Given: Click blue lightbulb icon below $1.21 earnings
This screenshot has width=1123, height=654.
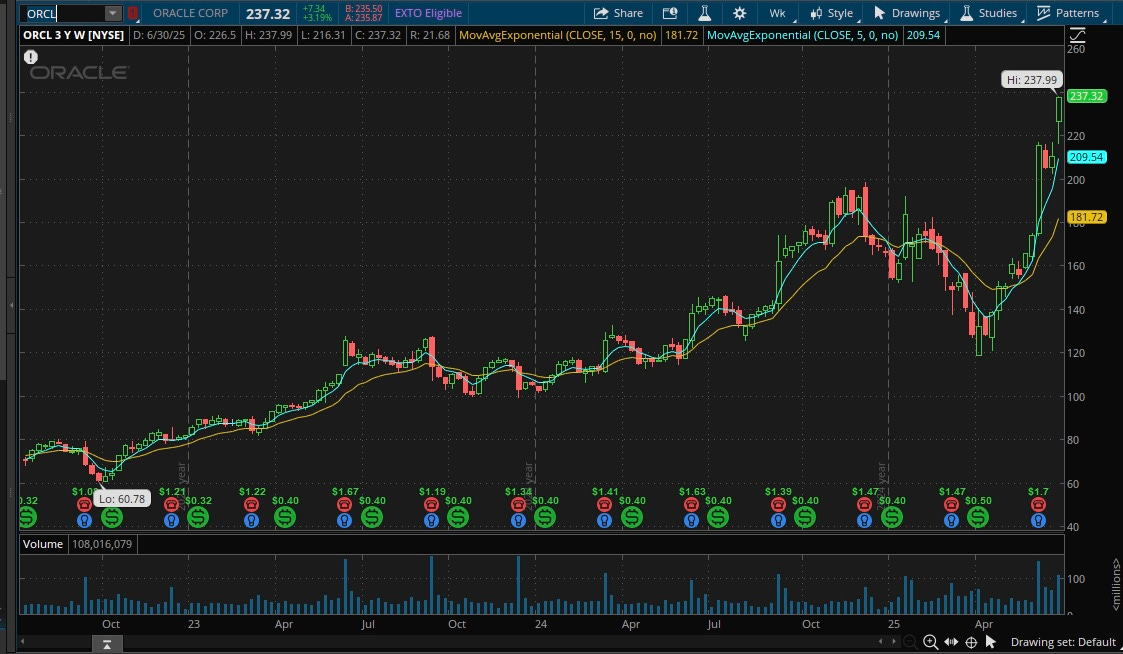Looking at the screenshot, I should click(171, 521).
